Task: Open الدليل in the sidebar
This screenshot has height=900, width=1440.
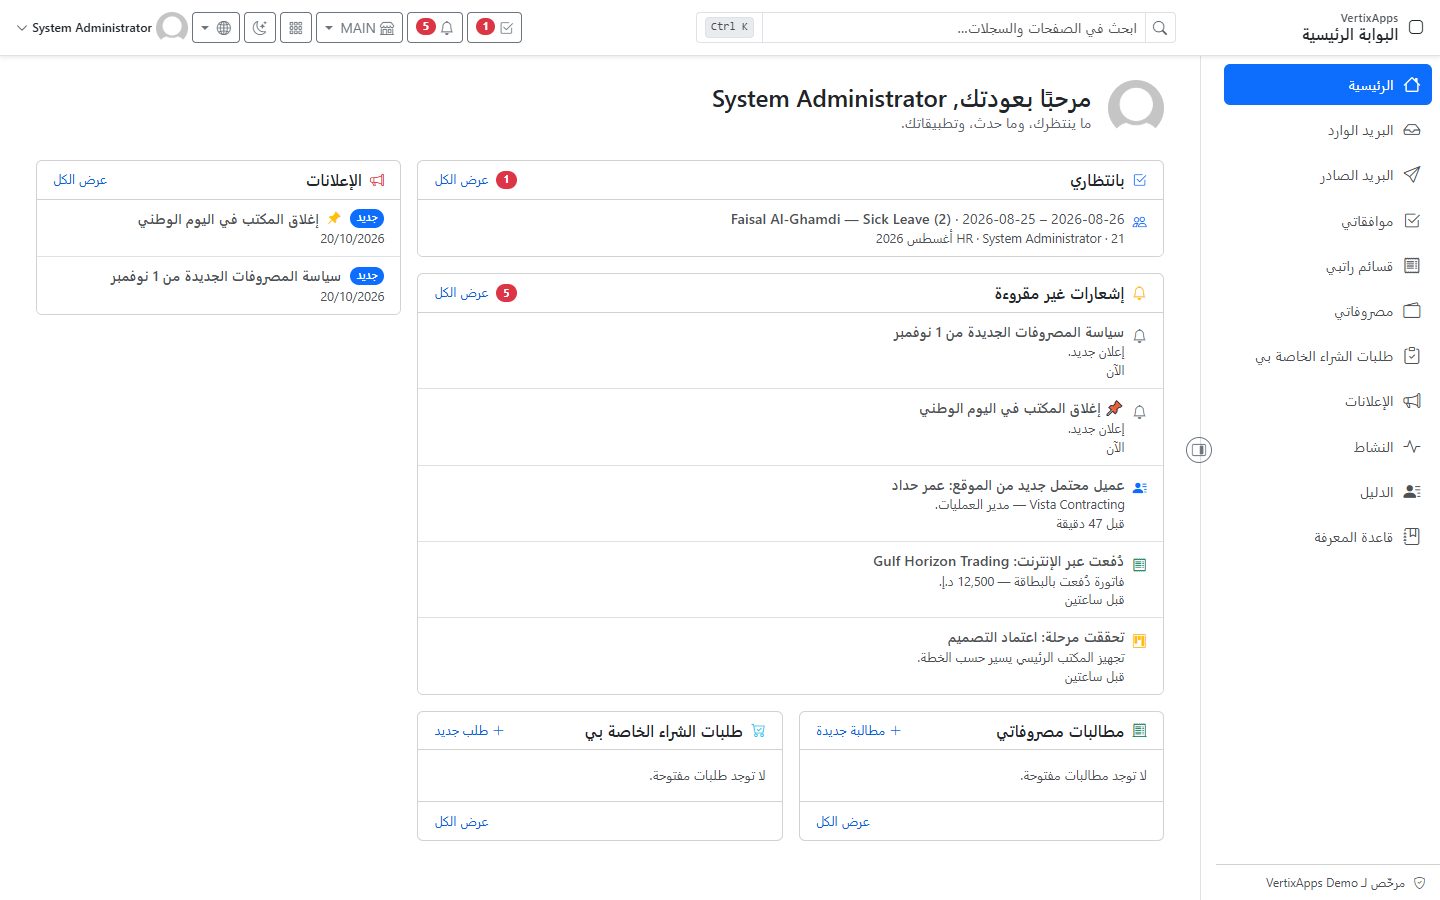Action: click(1328, 492)
